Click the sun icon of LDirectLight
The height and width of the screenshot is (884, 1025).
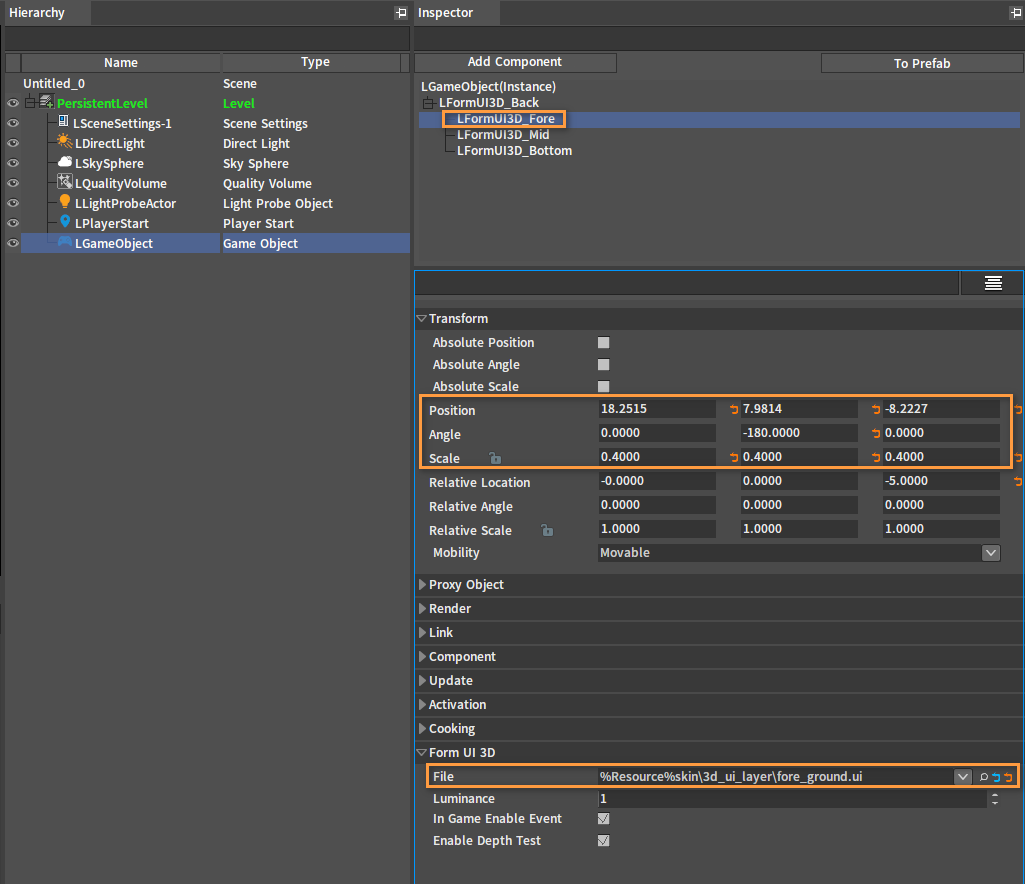[x=64, y=141]
